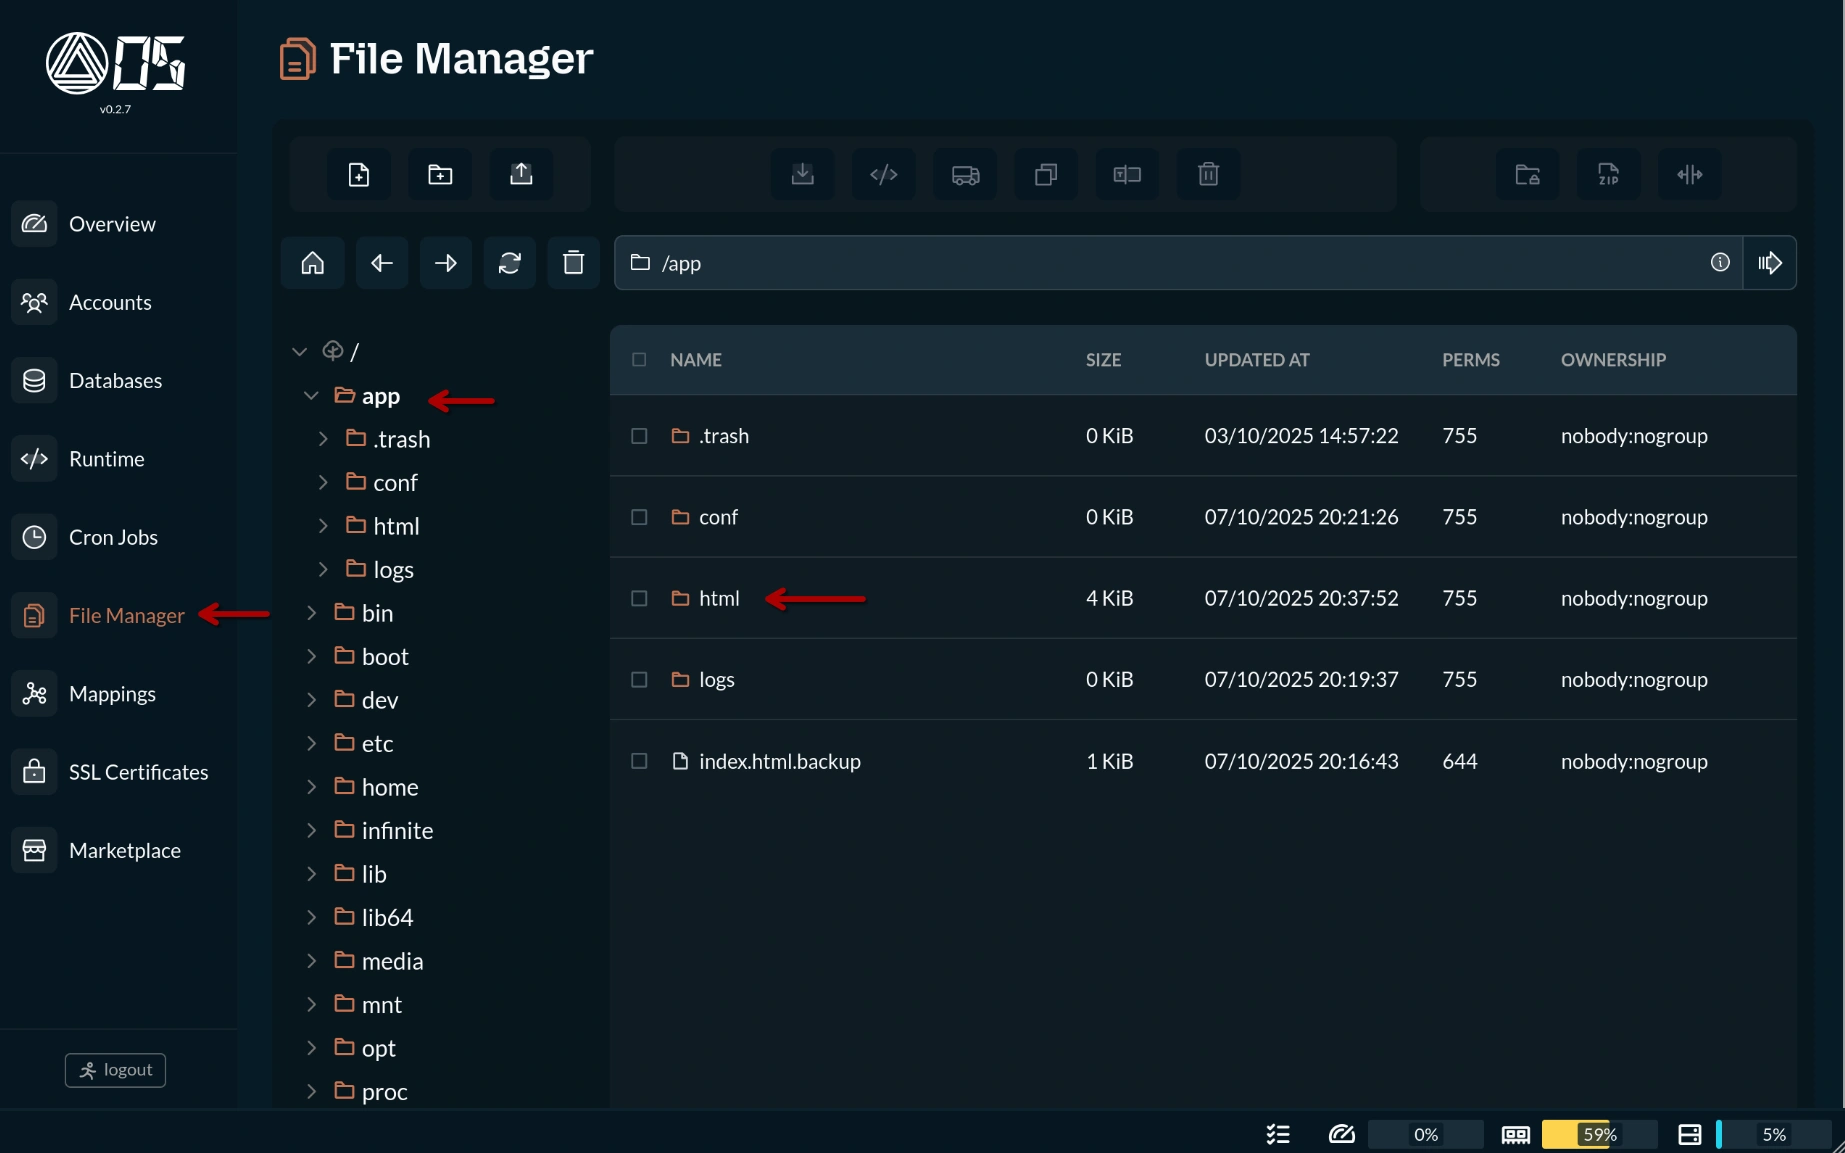Toggle the select-all checkbox in header
Image resolution: width=1845 pixels, height=1153 pixels.
pos(639,360)
